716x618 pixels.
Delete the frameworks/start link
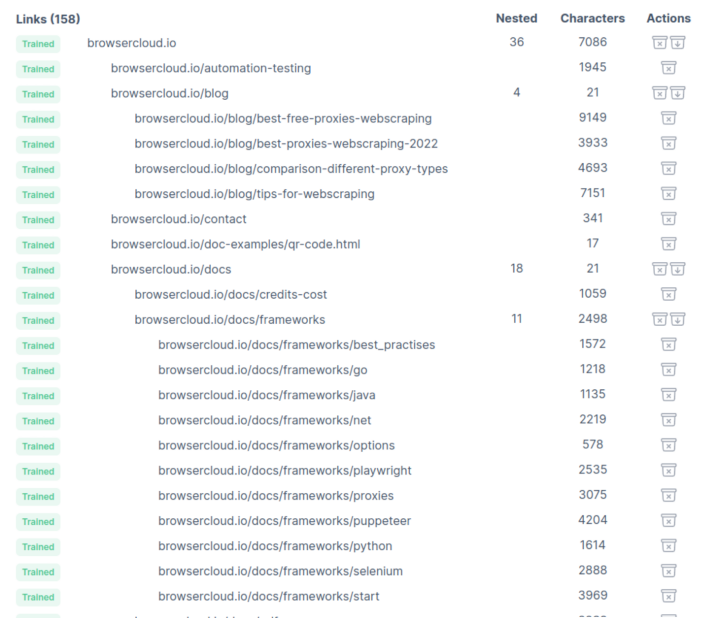pos(669,595)
